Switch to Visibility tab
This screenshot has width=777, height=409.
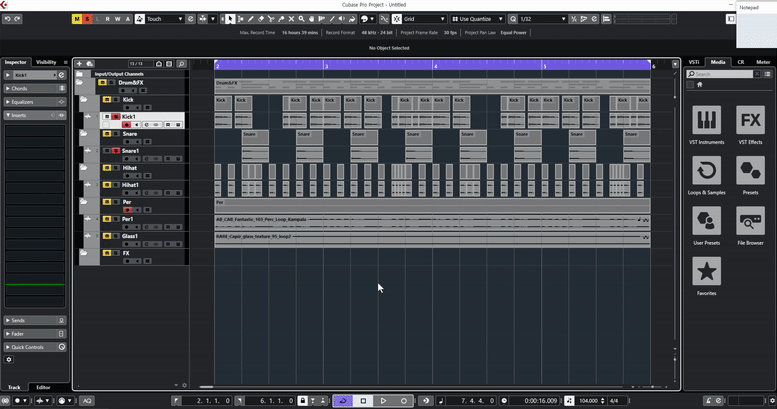point(46,62)
